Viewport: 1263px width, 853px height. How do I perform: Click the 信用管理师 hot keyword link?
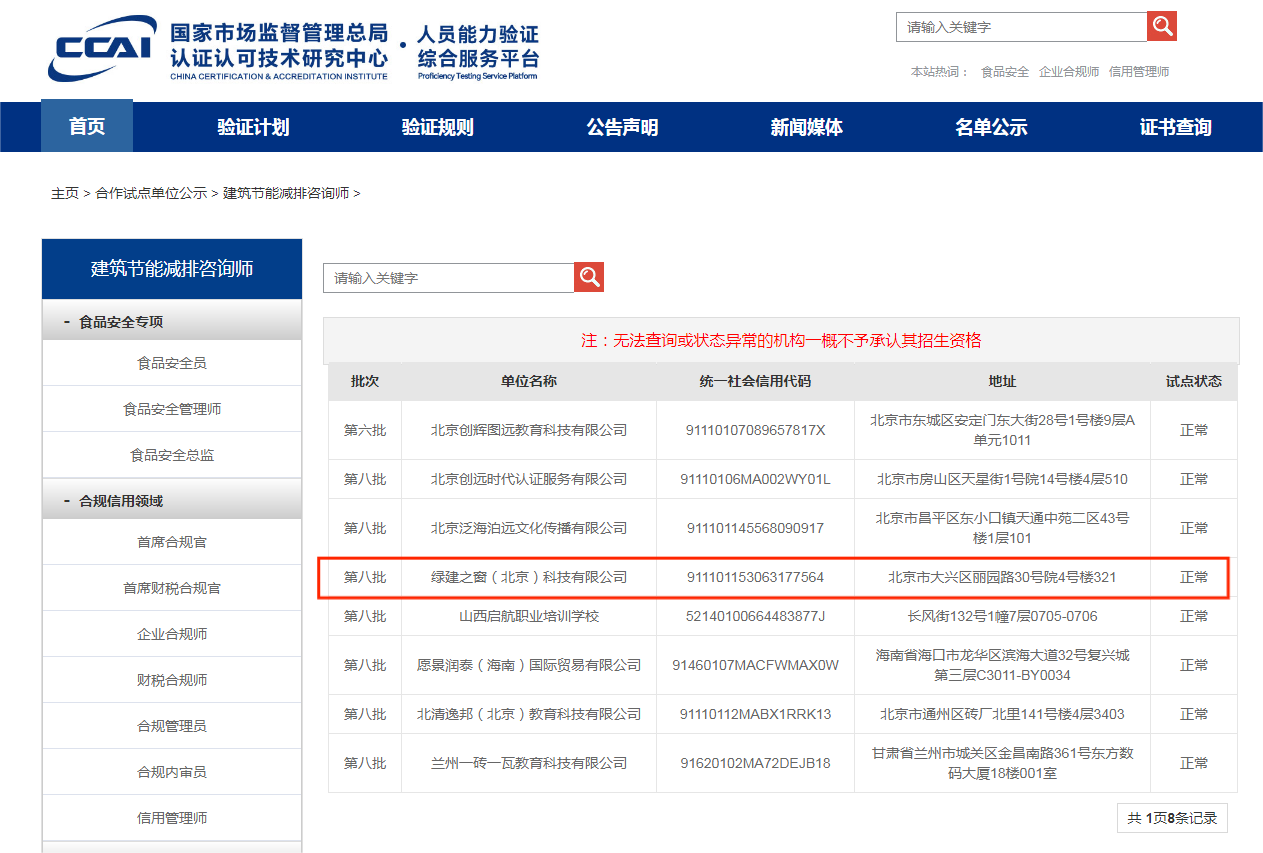[1139, 72]
